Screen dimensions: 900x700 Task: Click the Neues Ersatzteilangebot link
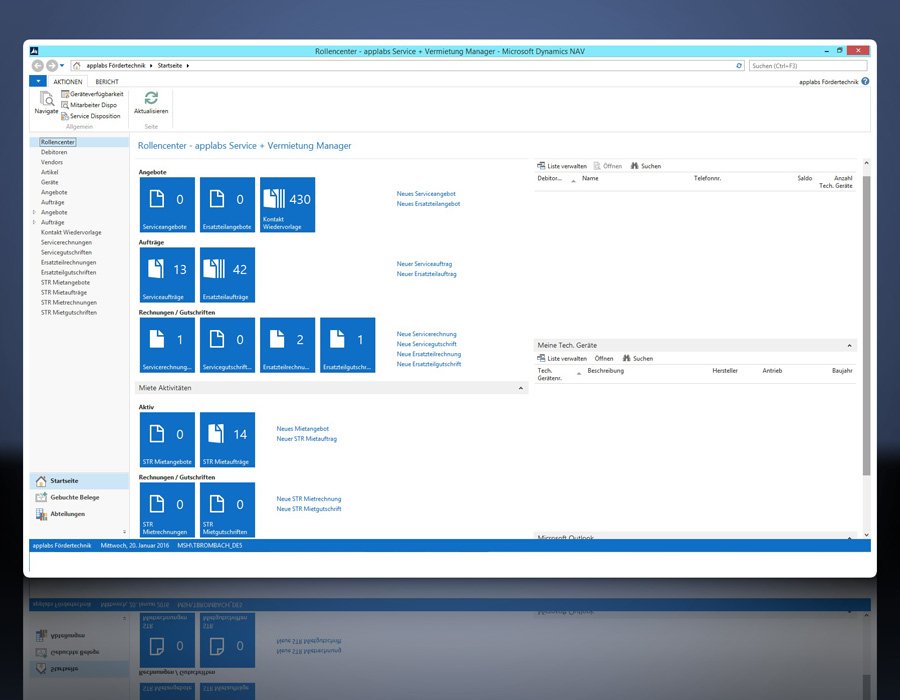tap(428, 204)
